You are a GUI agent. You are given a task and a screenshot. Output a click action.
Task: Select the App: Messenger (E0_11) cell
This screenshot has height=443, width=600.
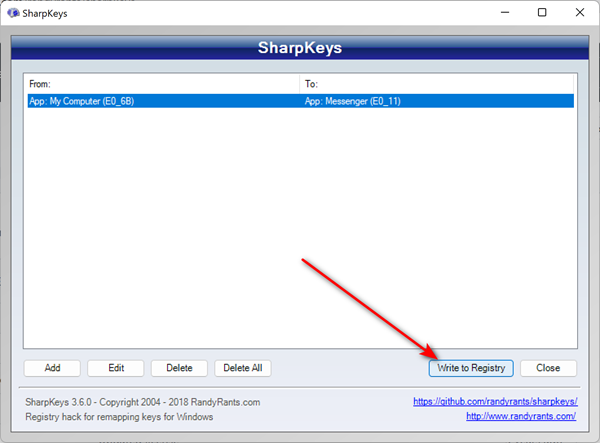pyautogui.click(x=352, y=101)
